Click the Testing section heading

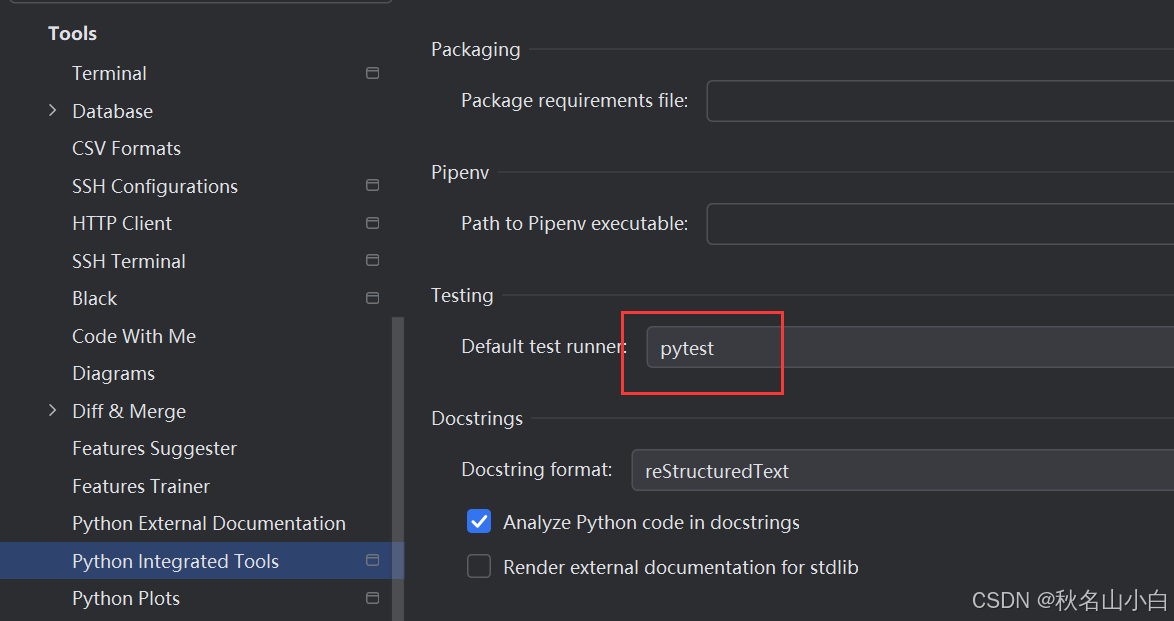(x=462, y=295)
